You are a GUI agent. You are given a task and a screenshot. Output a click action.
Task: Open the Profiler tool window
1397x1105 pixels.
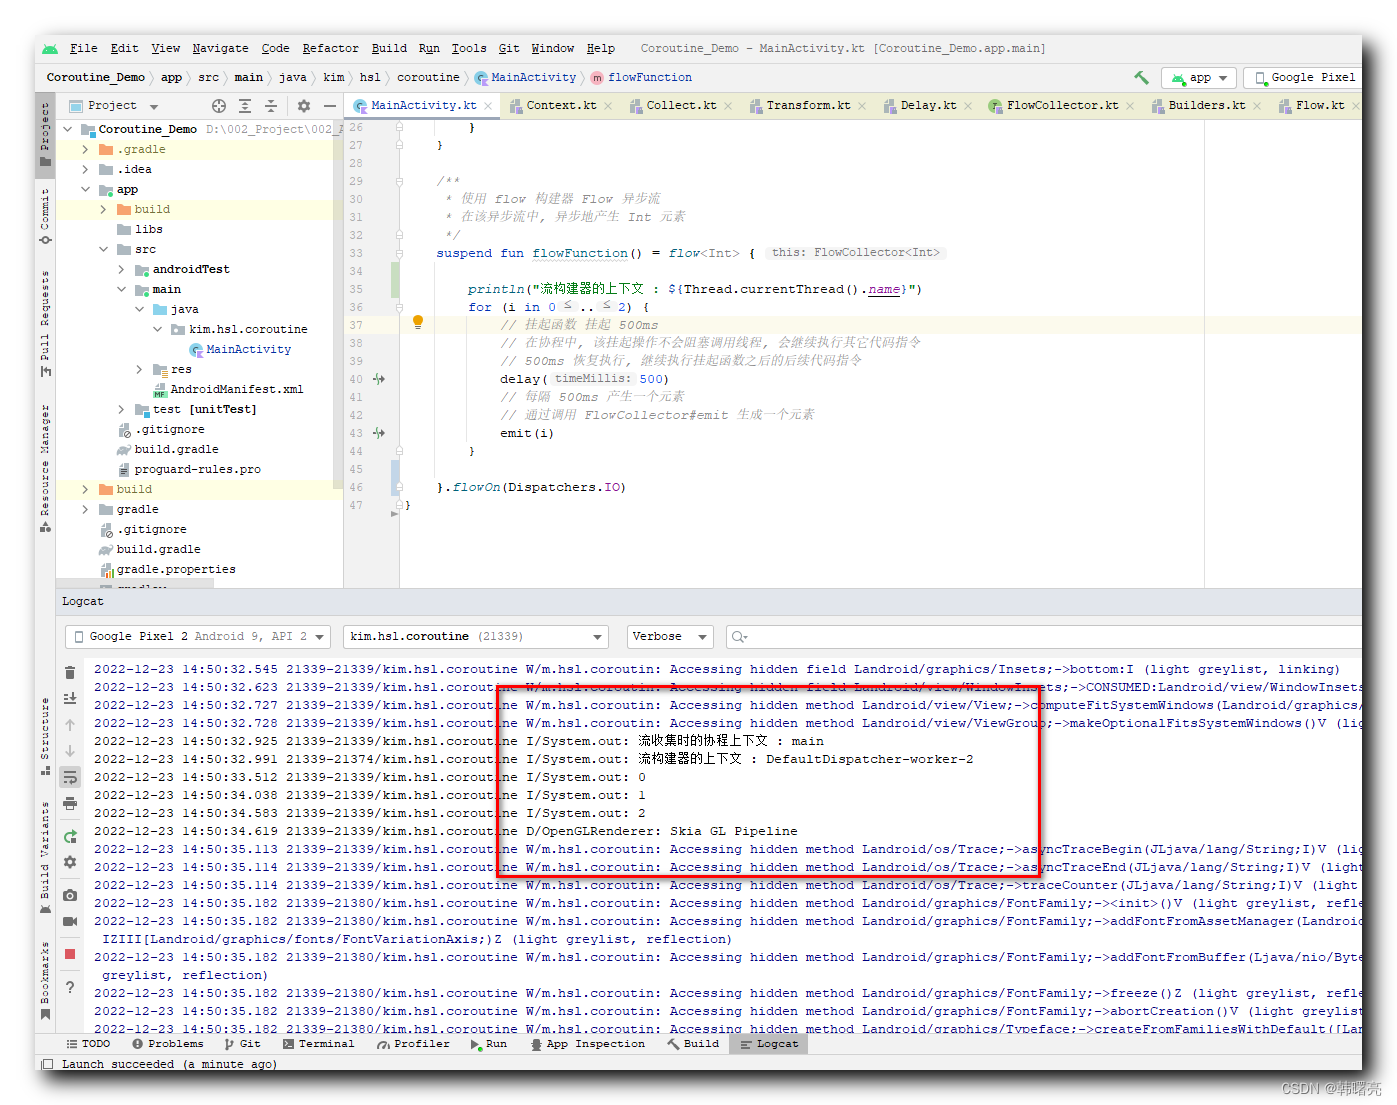click(413, 1044)
